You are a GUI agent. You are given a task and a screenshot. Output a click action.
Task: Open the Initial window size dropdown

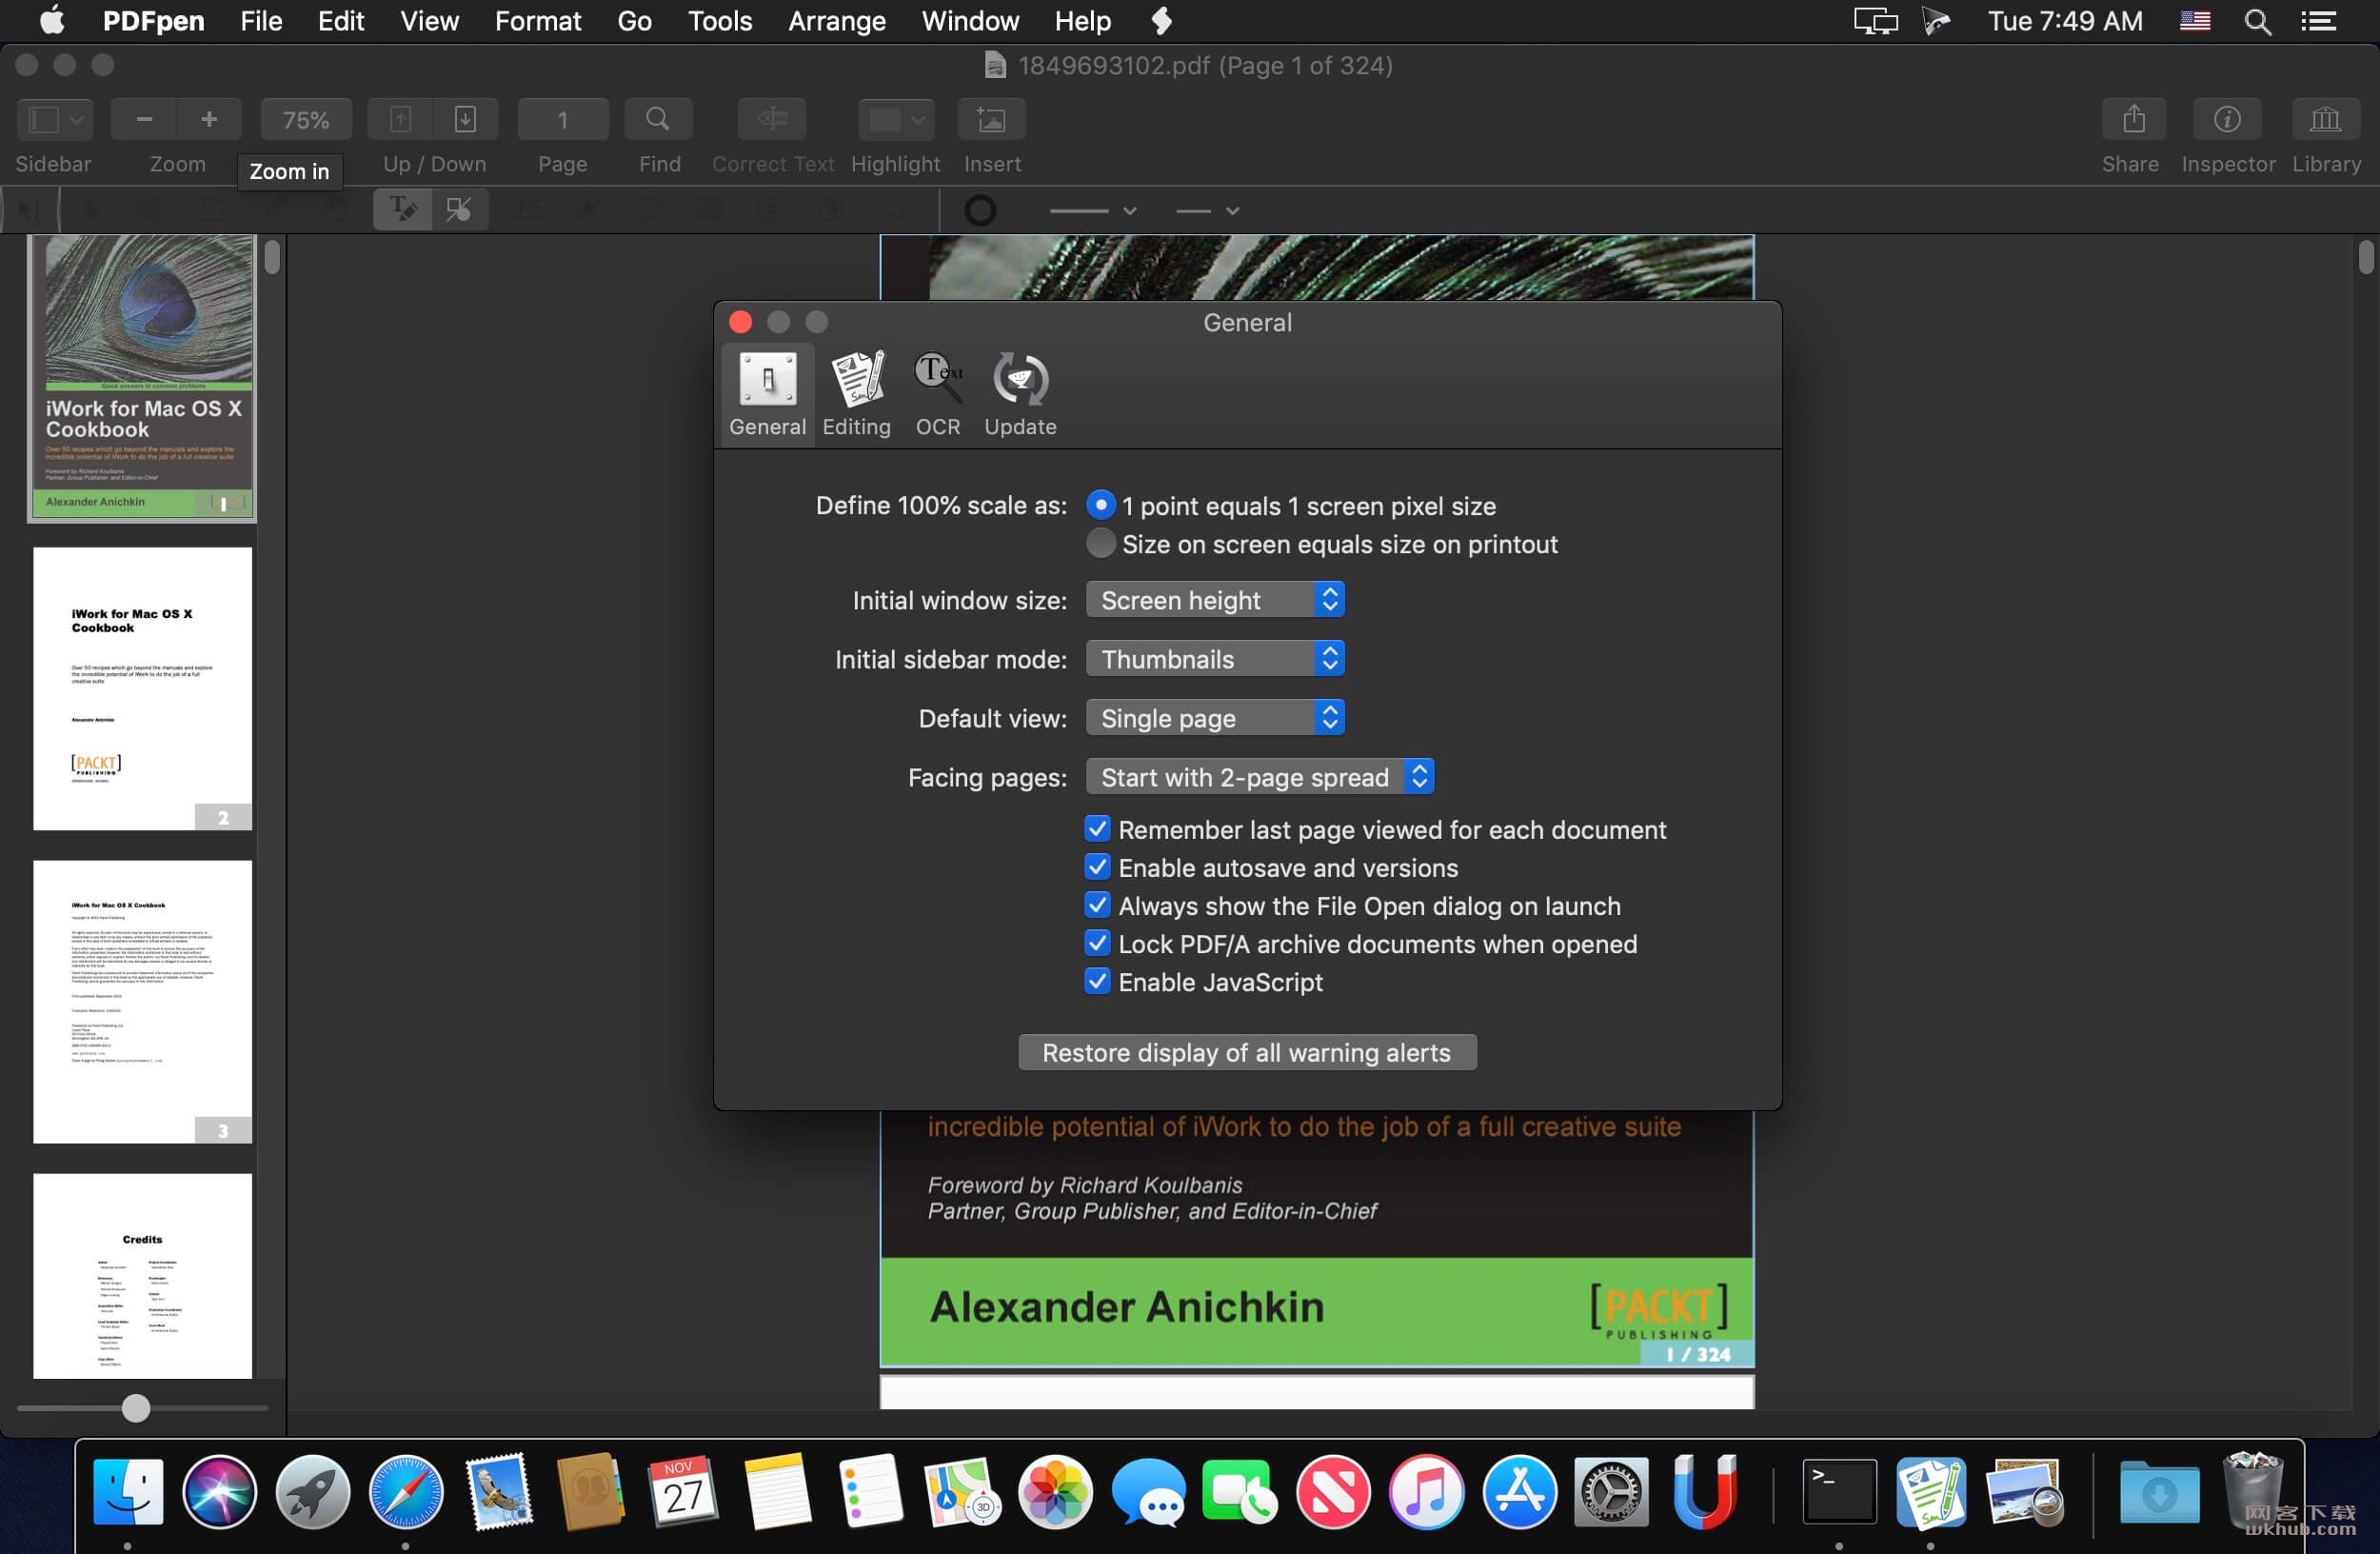[x=1215, y=600]
